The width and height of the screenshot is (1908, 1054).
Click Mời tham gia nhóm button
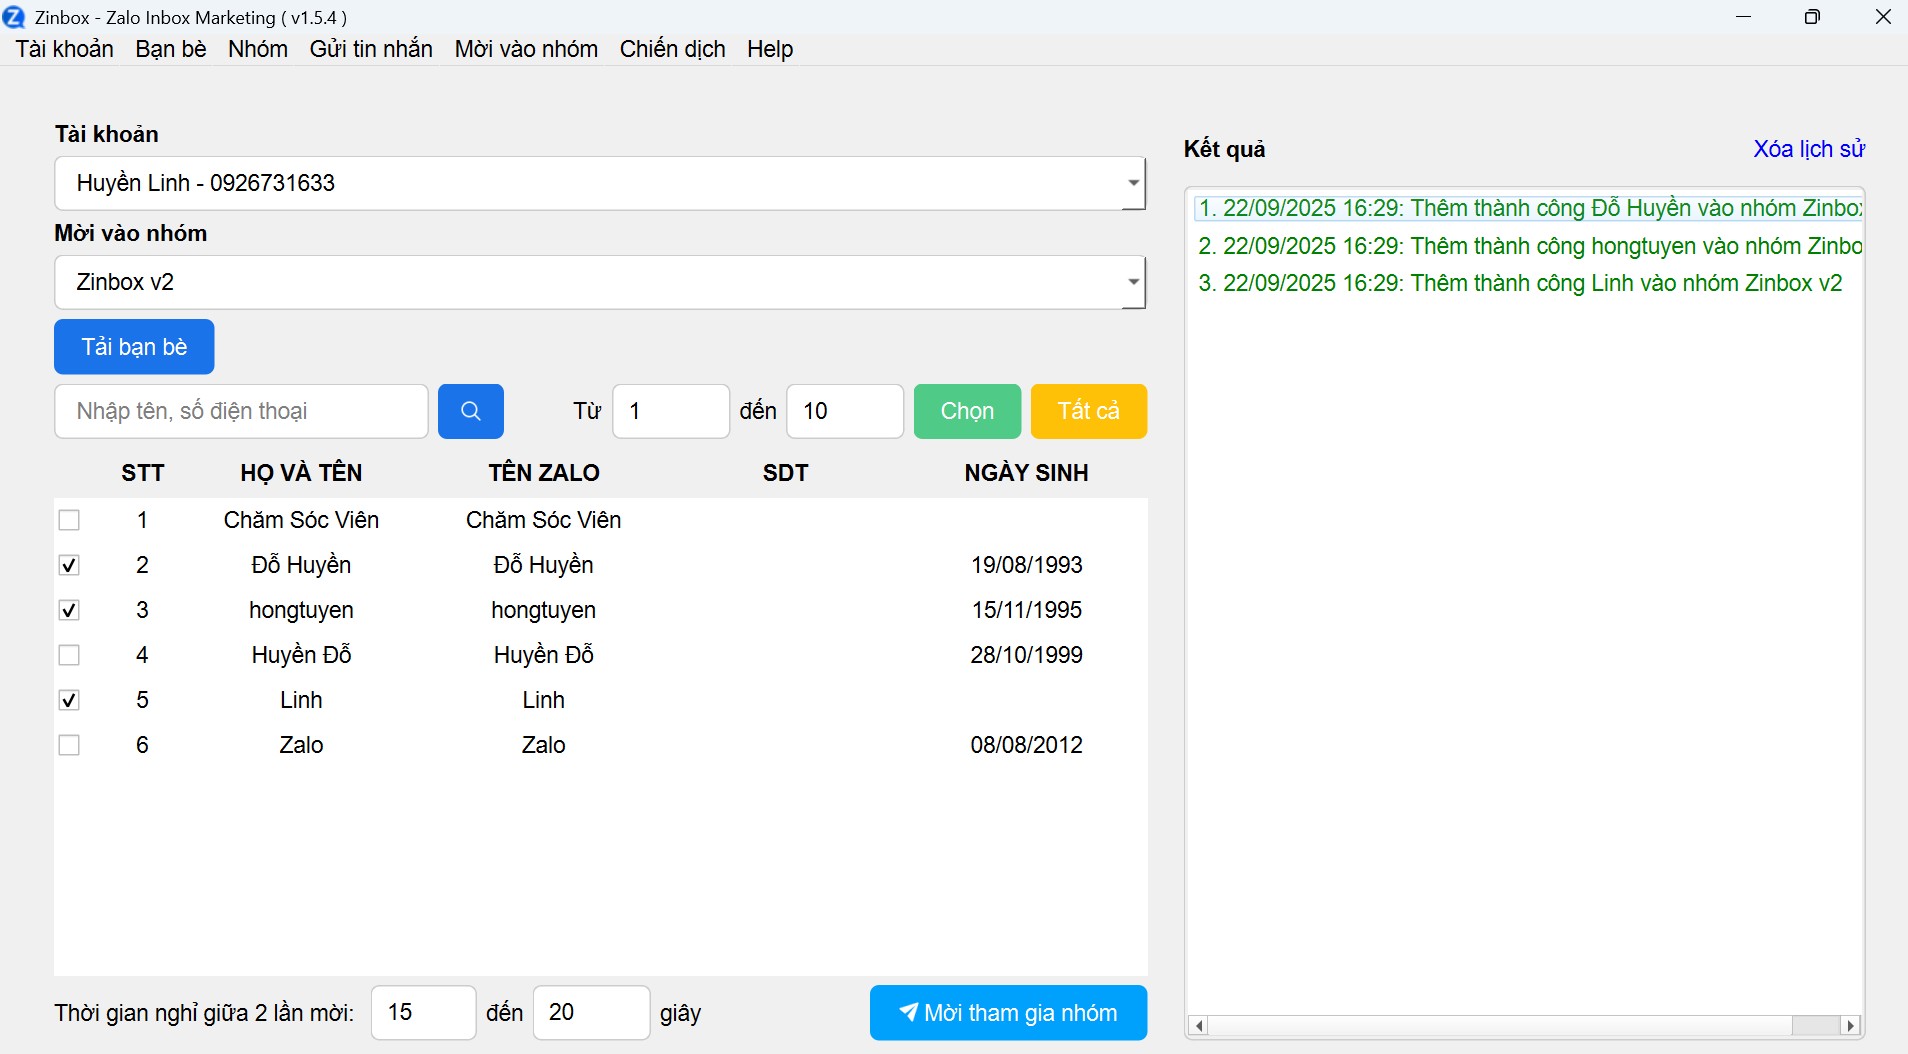pyautogui.click(x=1008, y=1013)
